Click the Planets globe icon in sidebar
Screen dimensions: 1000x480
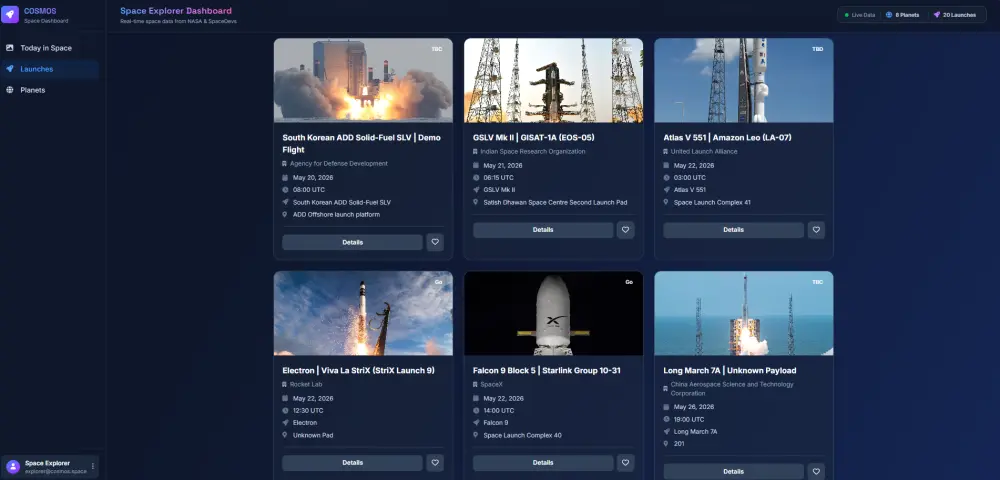click(10, 90)
